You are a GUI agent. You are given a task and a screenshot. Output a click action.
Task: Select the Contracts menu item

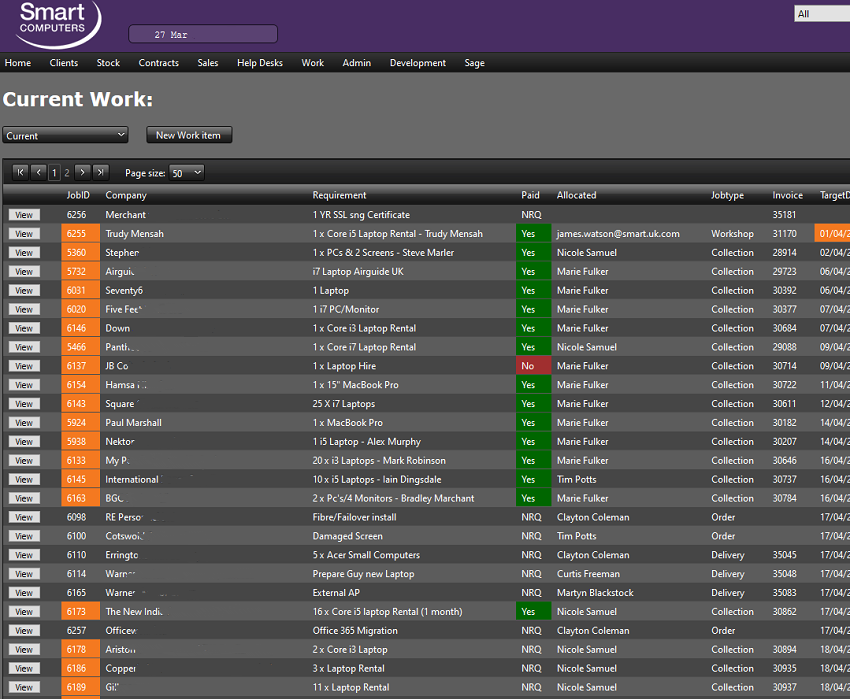(x=159, y=63)
